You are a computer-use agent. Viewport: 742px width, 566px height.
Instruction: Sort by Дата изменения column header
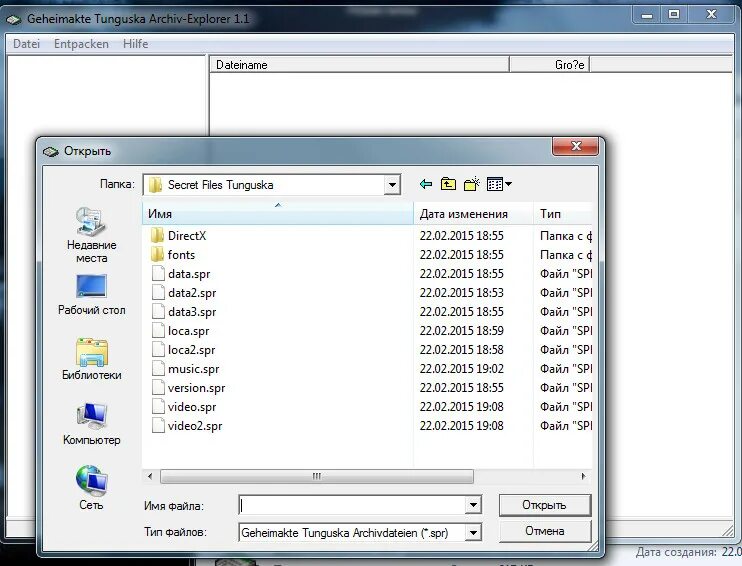coord(473,213)
